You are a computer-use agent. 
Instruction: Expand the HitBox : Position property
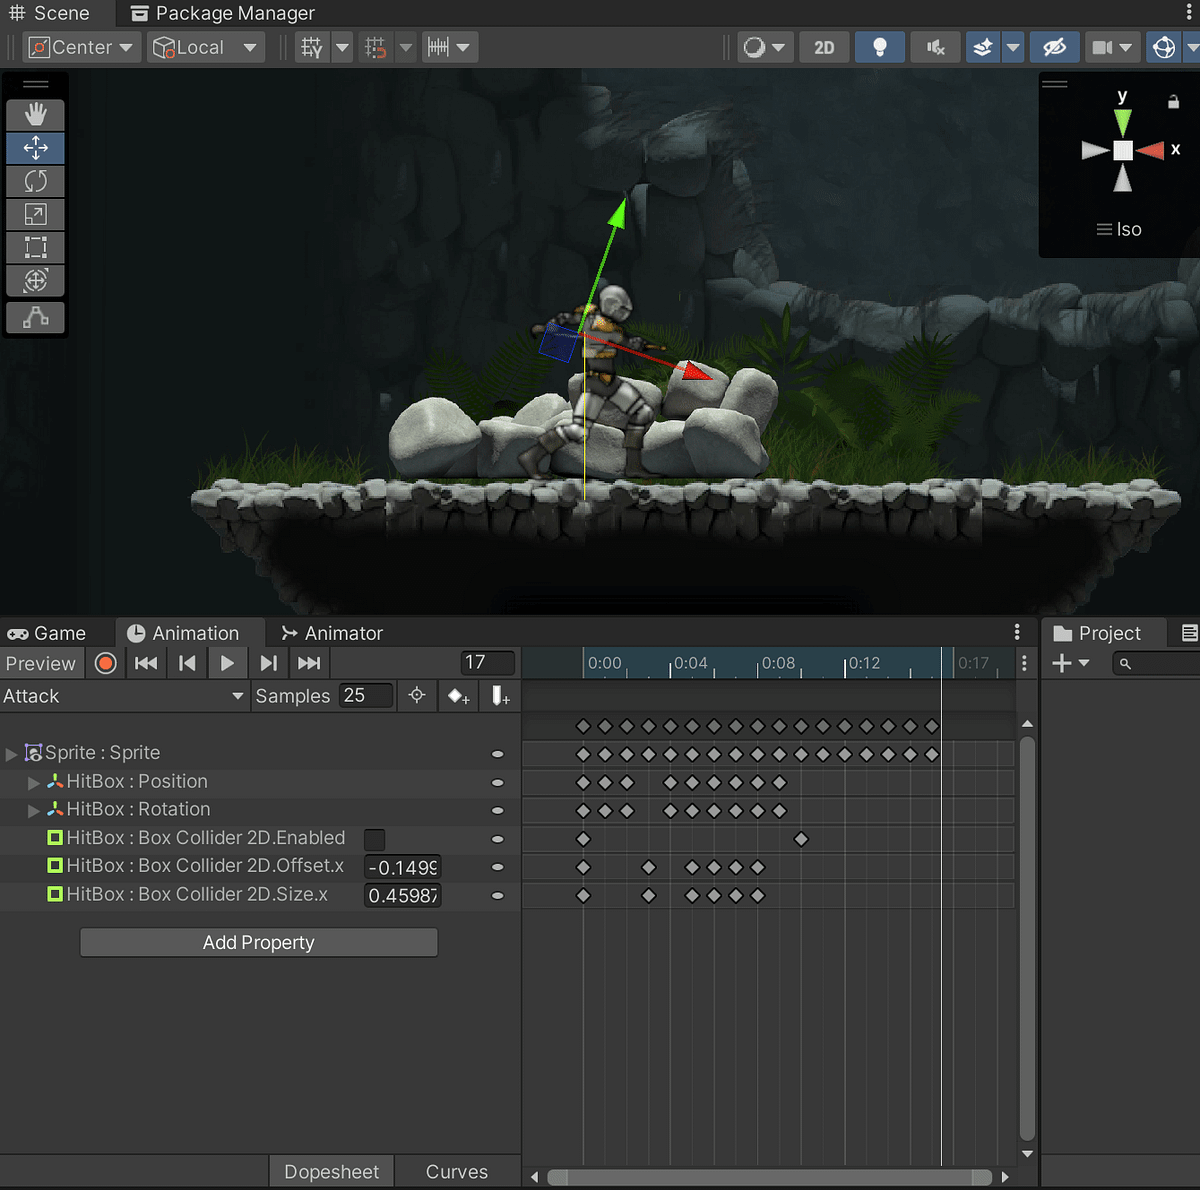point(33,782)
